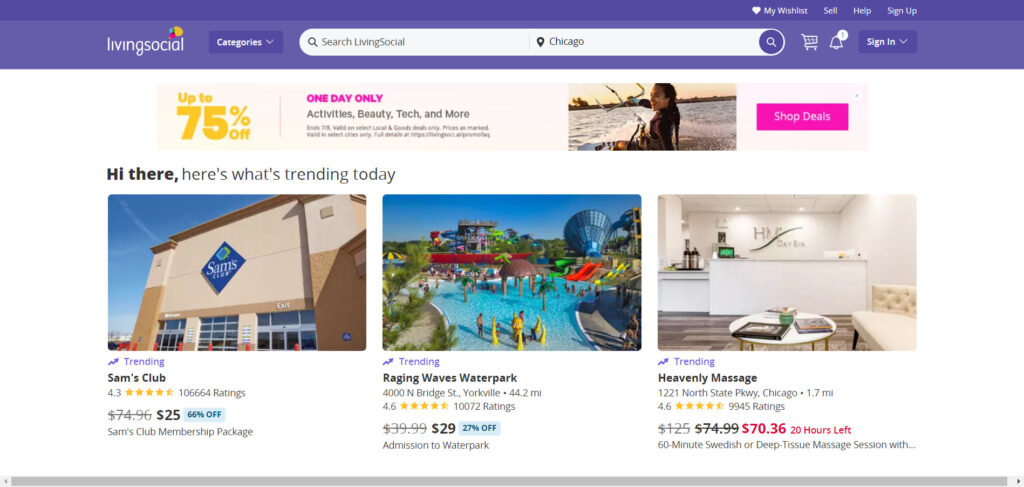
Task: Close the promo banner ad
Action: pyautogui.click(x=856, y=96)
